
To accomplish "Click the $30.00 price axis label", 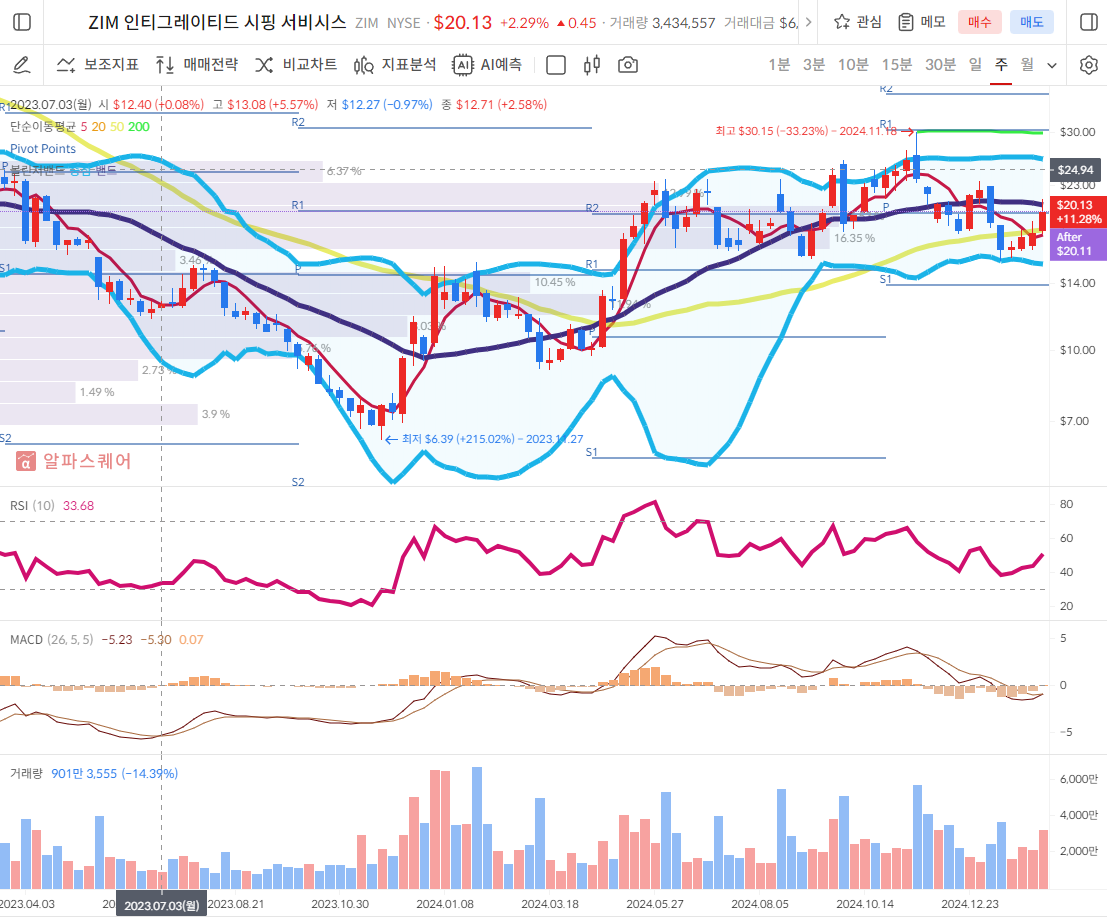I will [x=1077, y=132].
